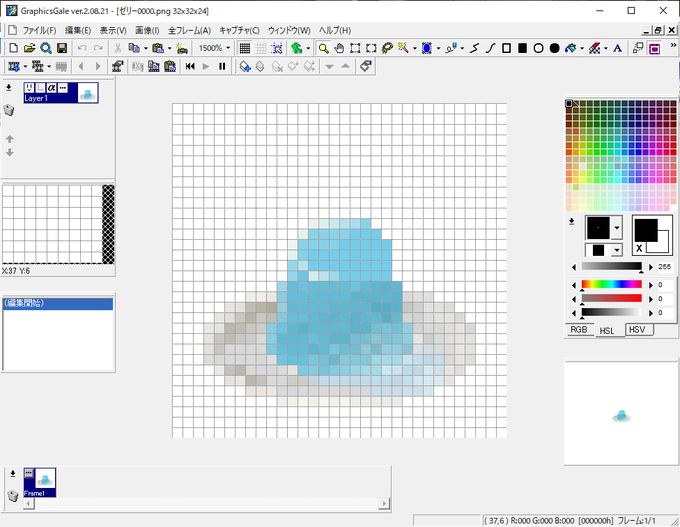Toggle Layer1 visibility icon
Image resolution: width=680 pixels, height=527 pixels.
pos(29,88)
